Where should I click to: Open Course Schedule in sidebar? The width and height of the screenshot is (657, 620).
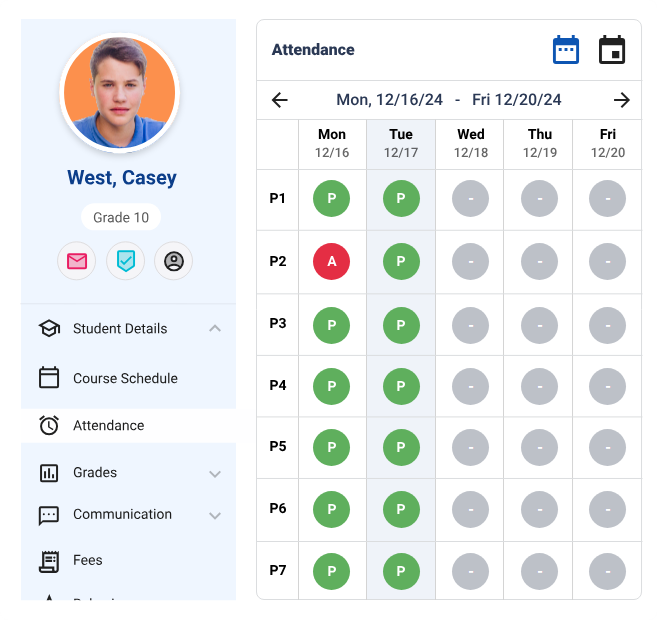125,378
